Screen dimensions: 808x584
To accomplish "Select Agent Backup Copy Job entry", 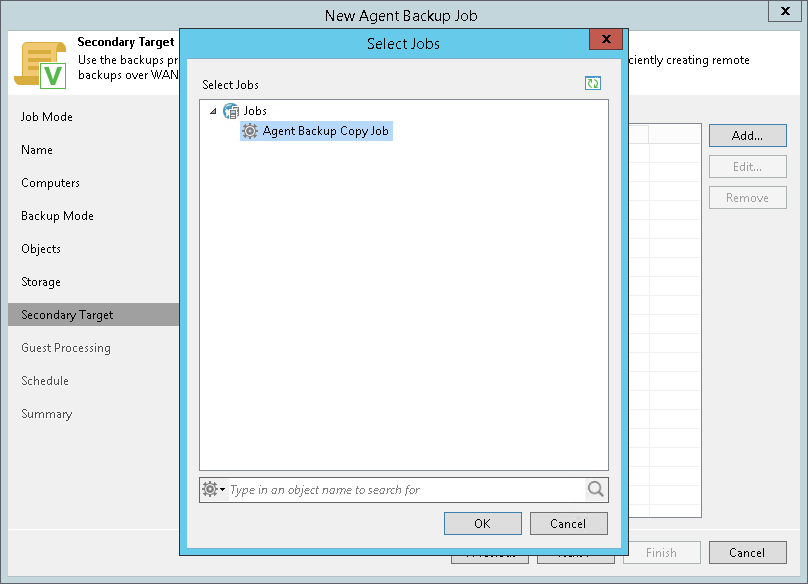I will pos(316,131).
